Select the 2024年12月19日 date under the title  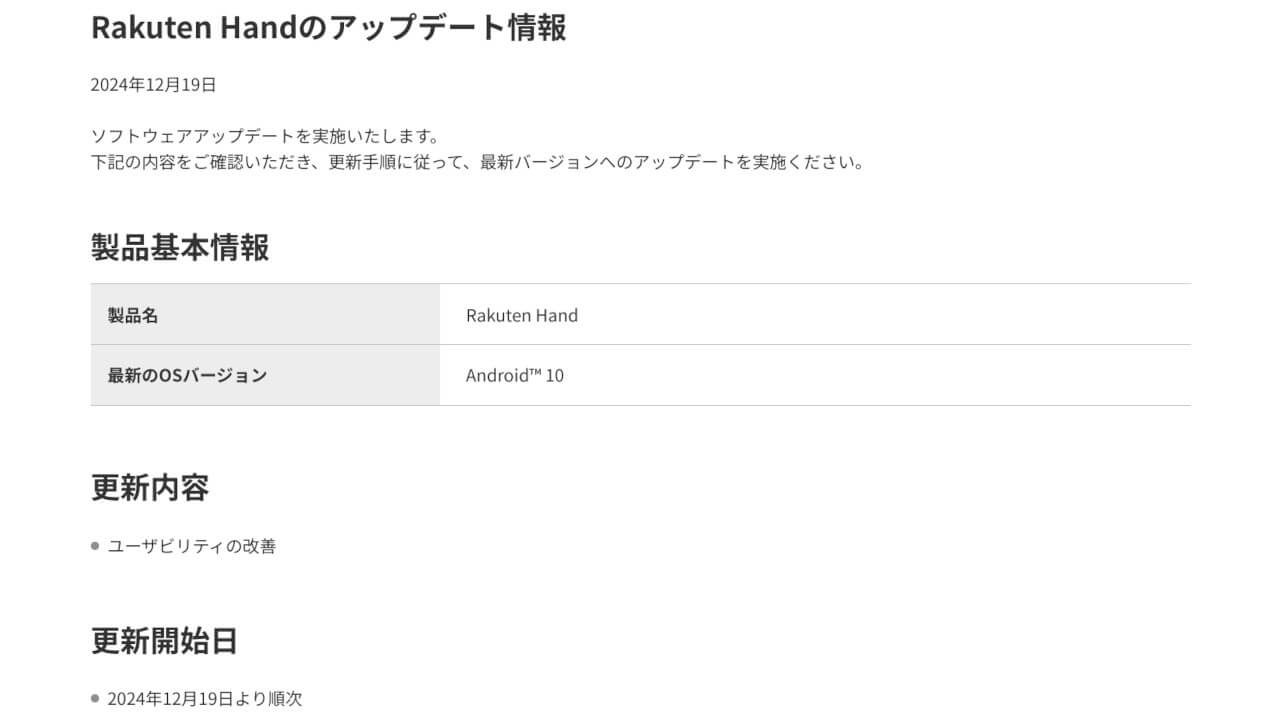tap(153, 85)
